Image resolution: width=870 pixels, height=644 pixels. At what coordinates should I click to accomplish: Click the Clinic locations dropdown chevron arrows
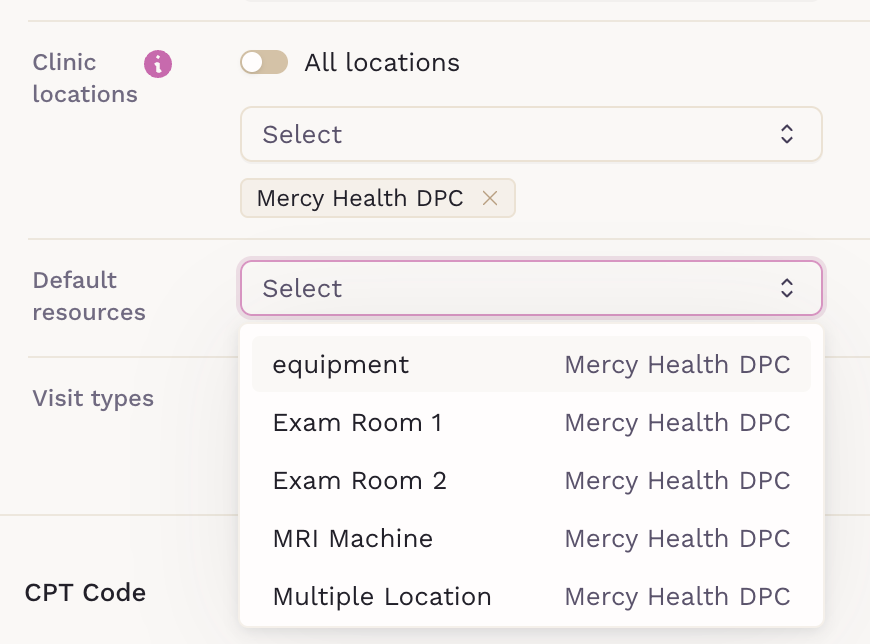point(787,134)
